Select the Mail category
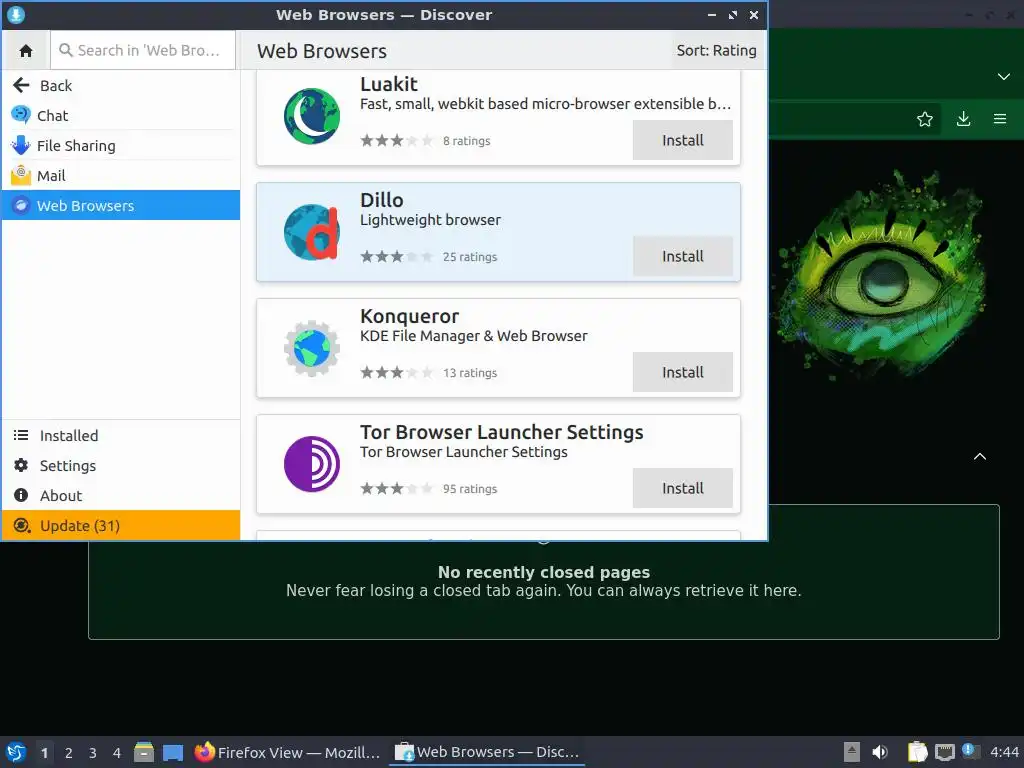Screen dimensions: 1024x768 [x=121, y=176]
